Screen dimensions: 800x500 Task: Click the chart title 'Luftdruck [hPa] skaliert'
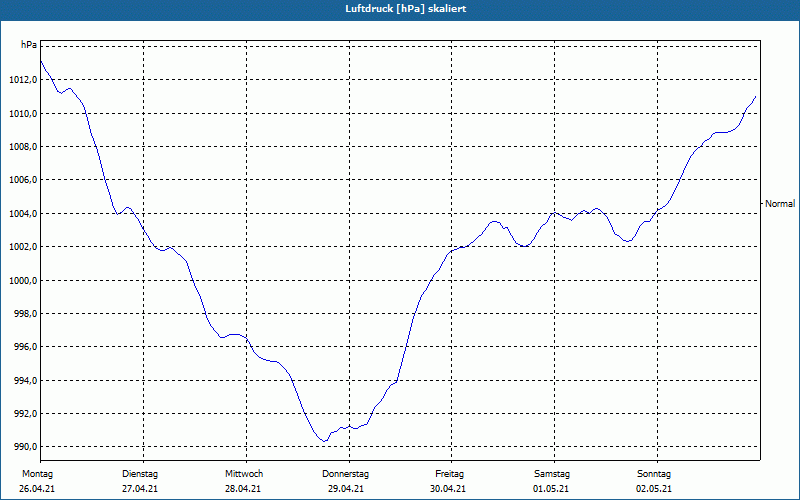coord(406,9)
